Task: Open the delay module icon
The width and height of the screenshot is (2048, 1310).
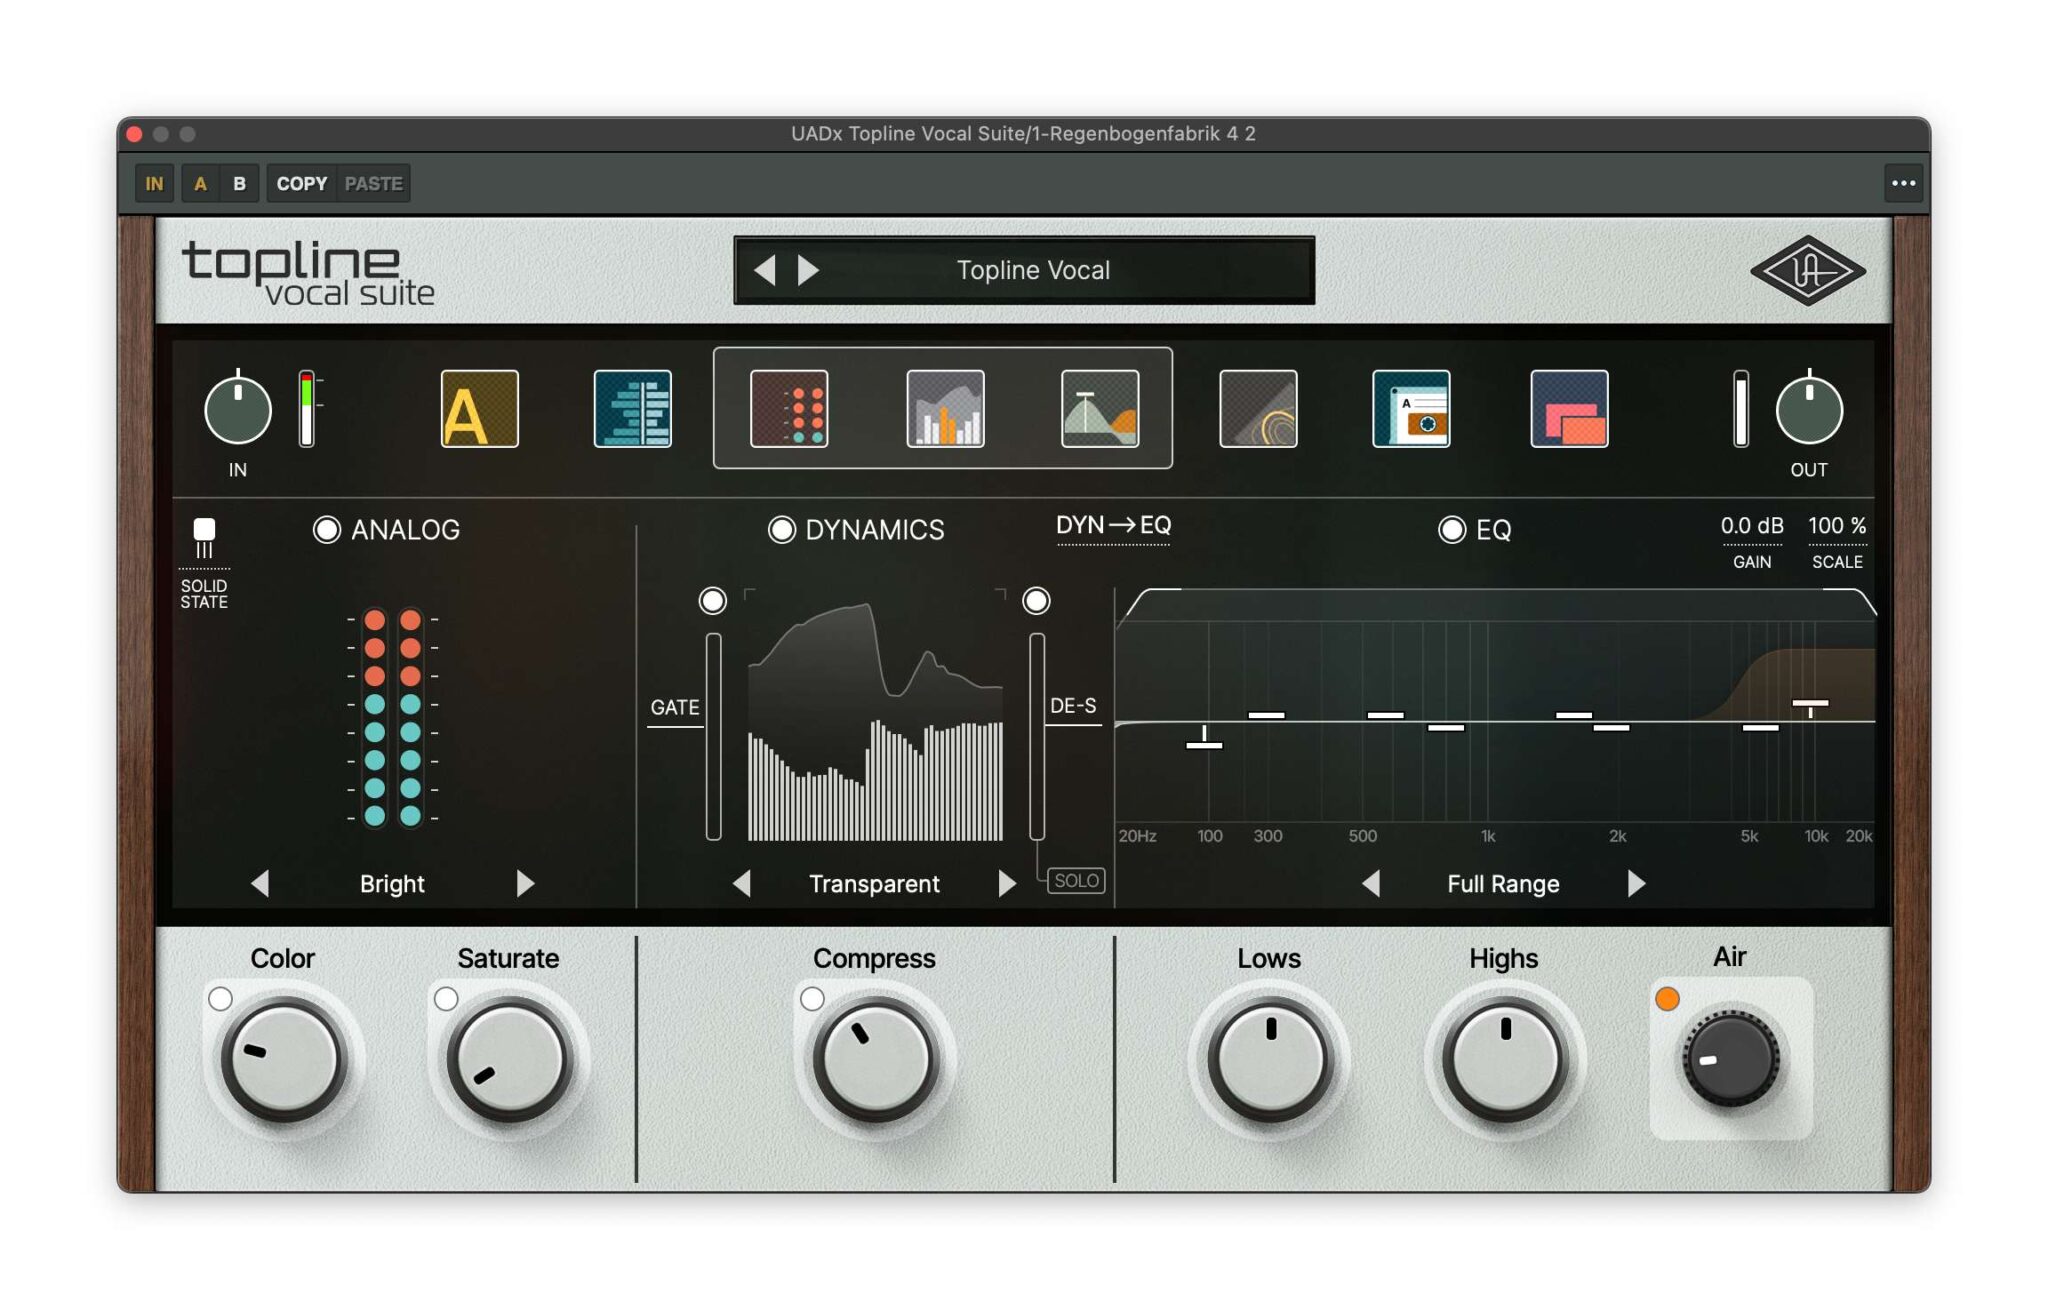Action: [x=1413, y=410]
